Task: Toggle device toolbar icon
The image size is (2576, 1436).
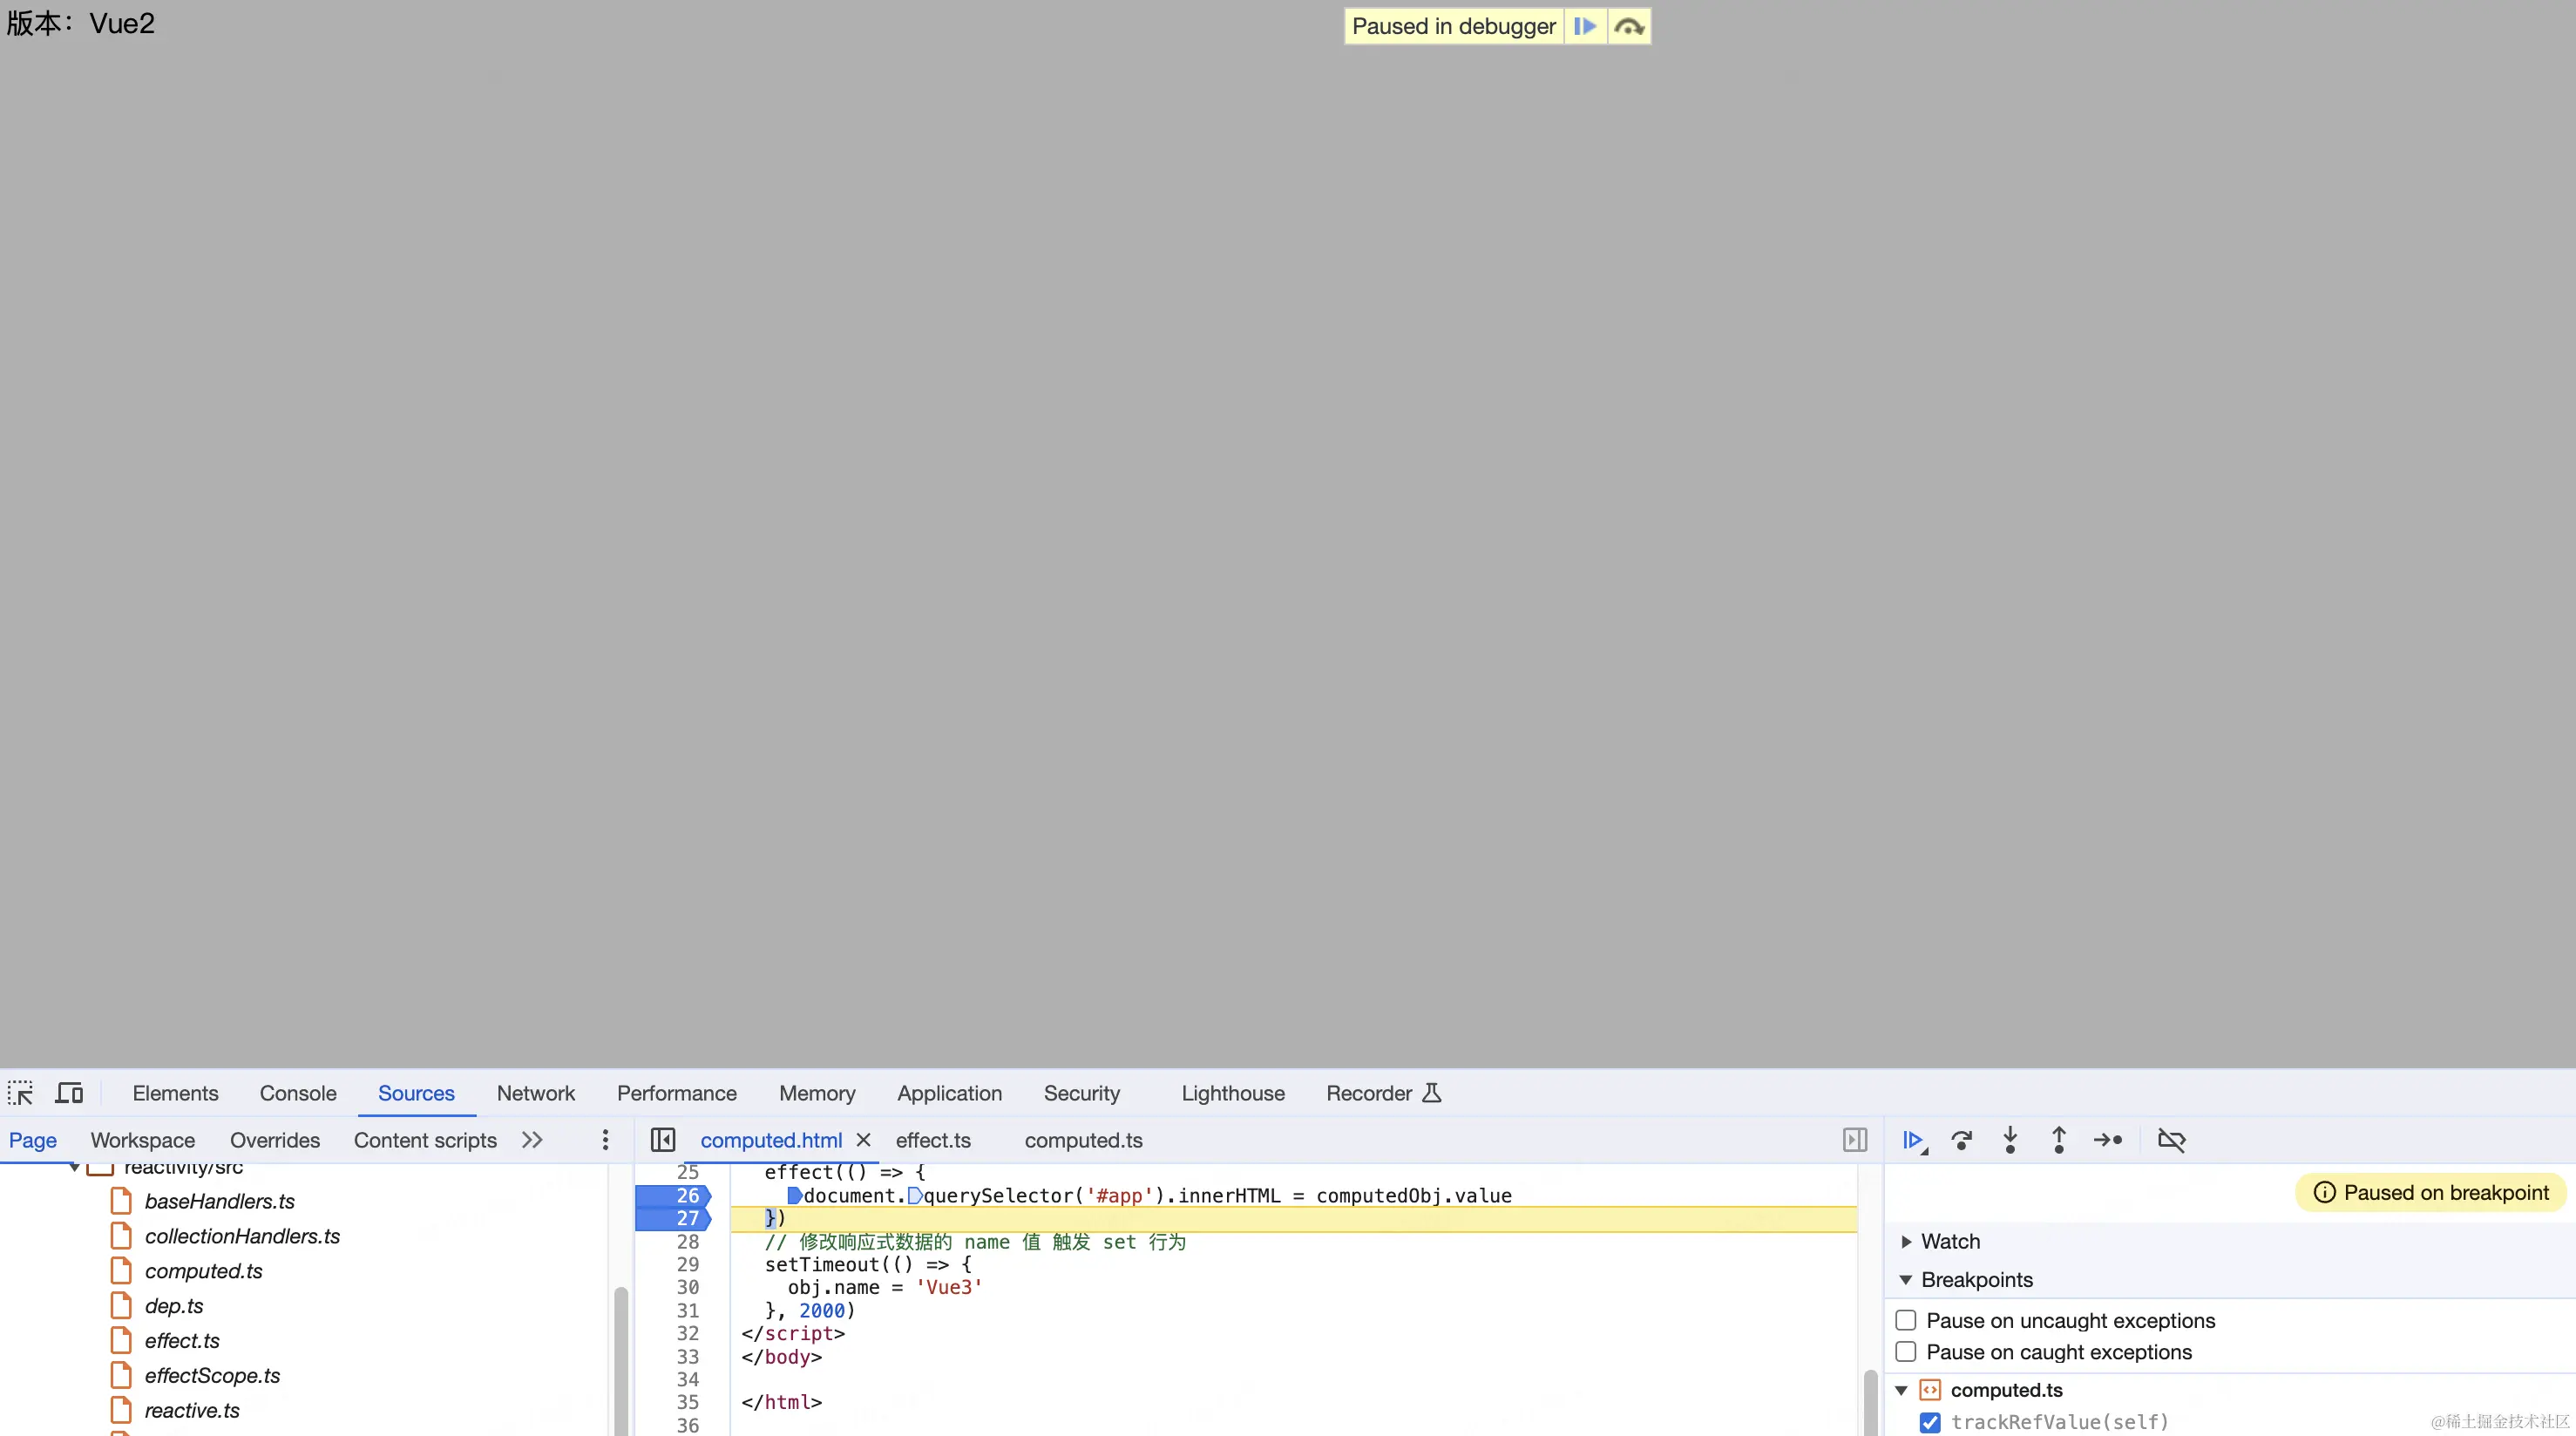Action: coord(69,1093)
